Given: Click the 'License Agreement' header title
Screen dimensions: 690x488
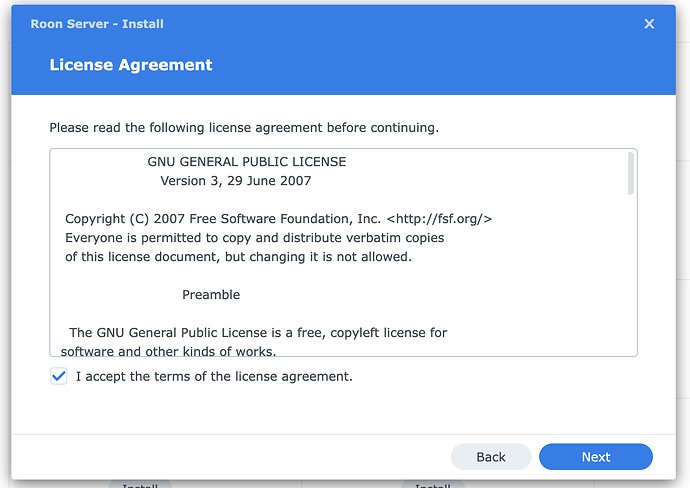Looking at the screenshot, I should point(131,65).
